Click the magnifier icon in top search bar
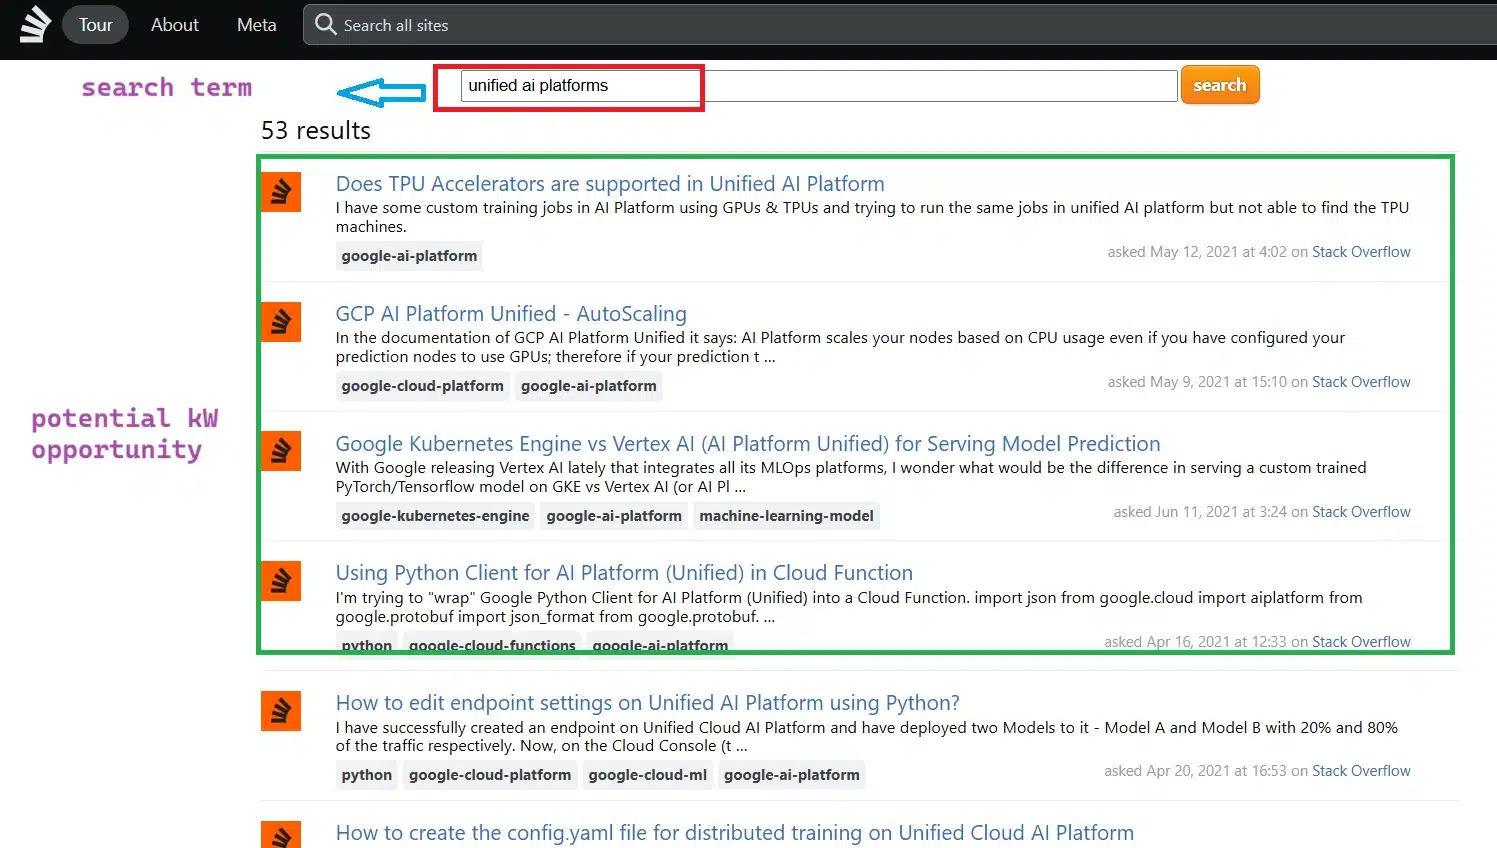The image size is (1497, 848). (325, 24)
